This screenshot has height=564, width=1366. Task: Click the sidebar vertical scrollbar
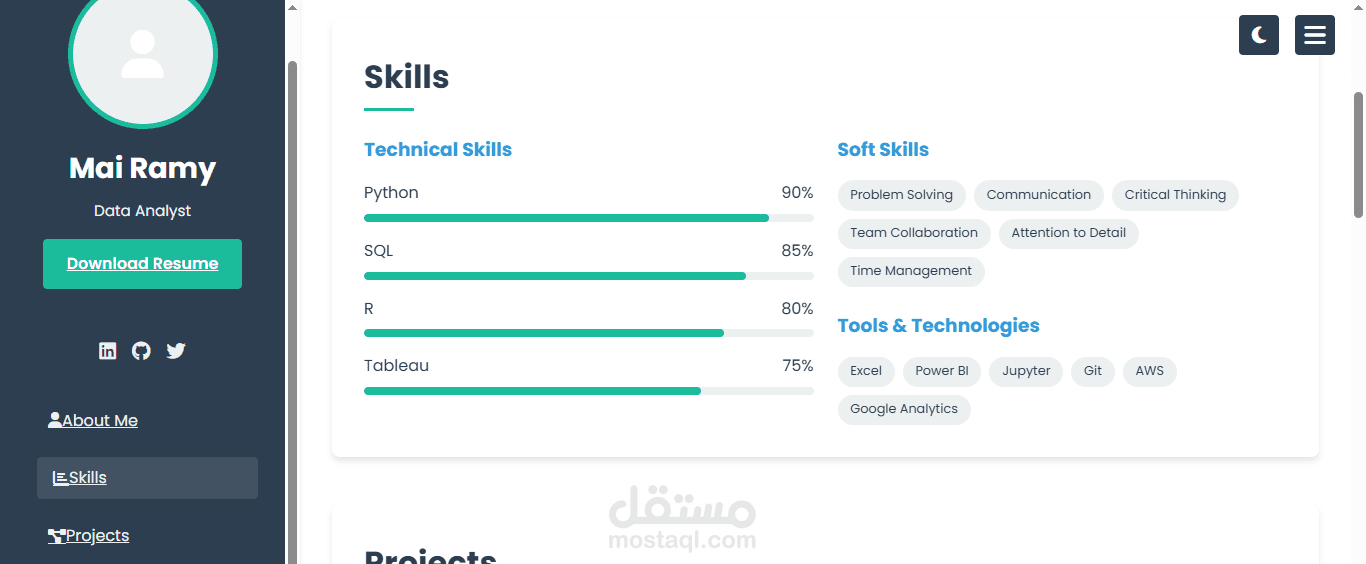pyautogui.click(x=292, y=300)
